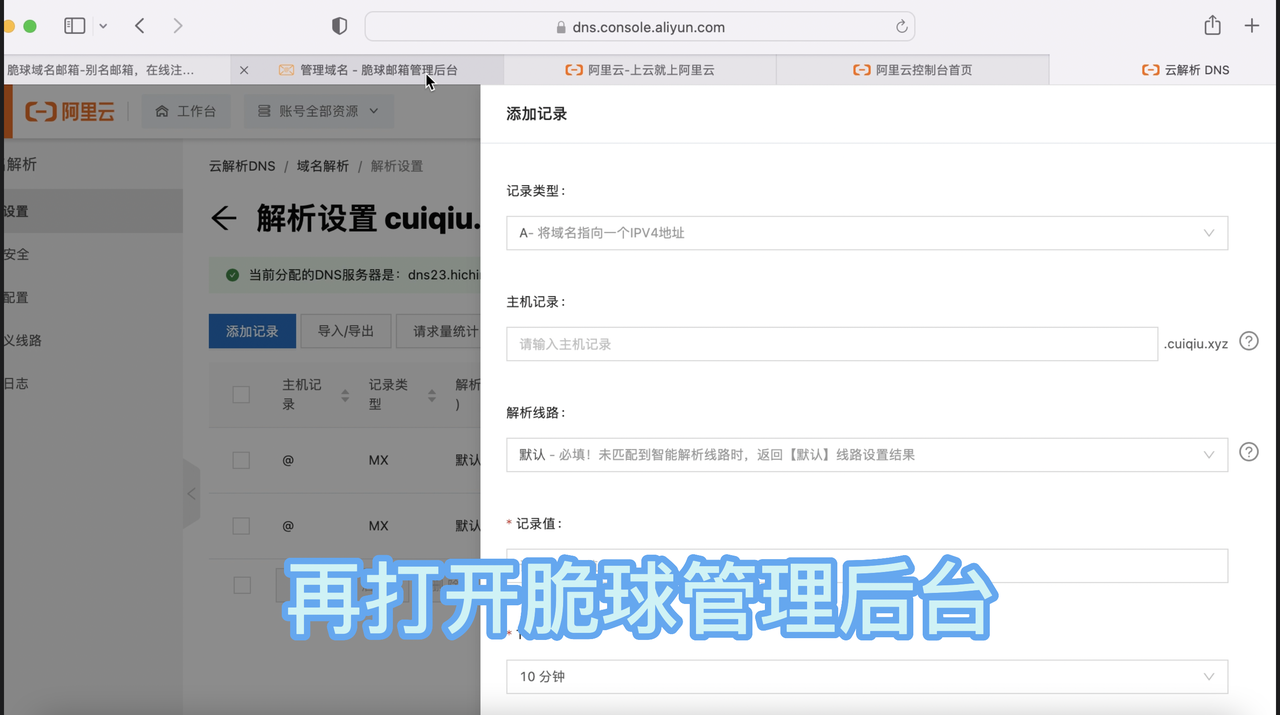
Task: Open 记录类型 dropdown showing A record
Action: [x=867, y=233]
